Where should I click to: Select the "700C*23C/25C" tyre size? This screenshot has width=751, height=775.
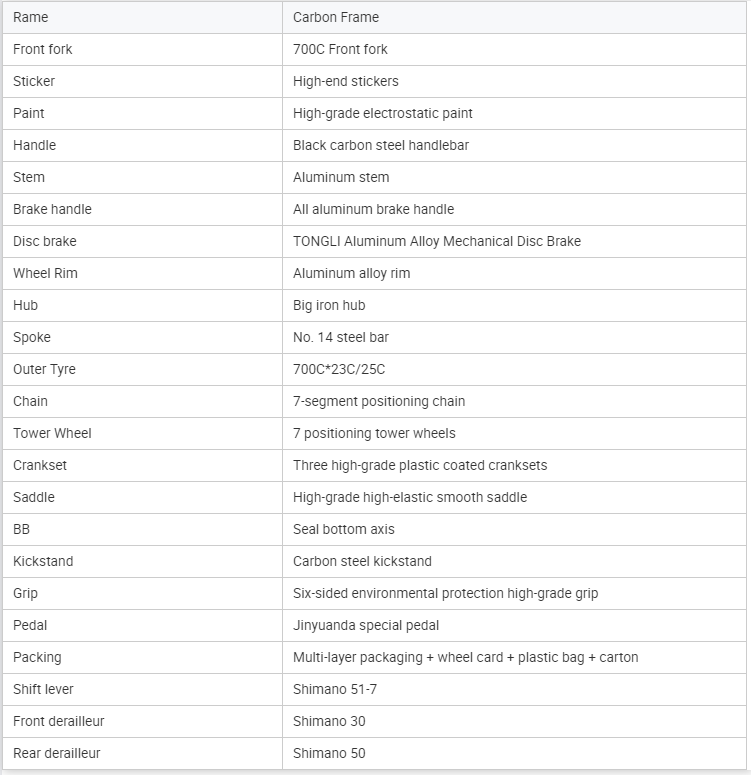[x=339, y=369]
